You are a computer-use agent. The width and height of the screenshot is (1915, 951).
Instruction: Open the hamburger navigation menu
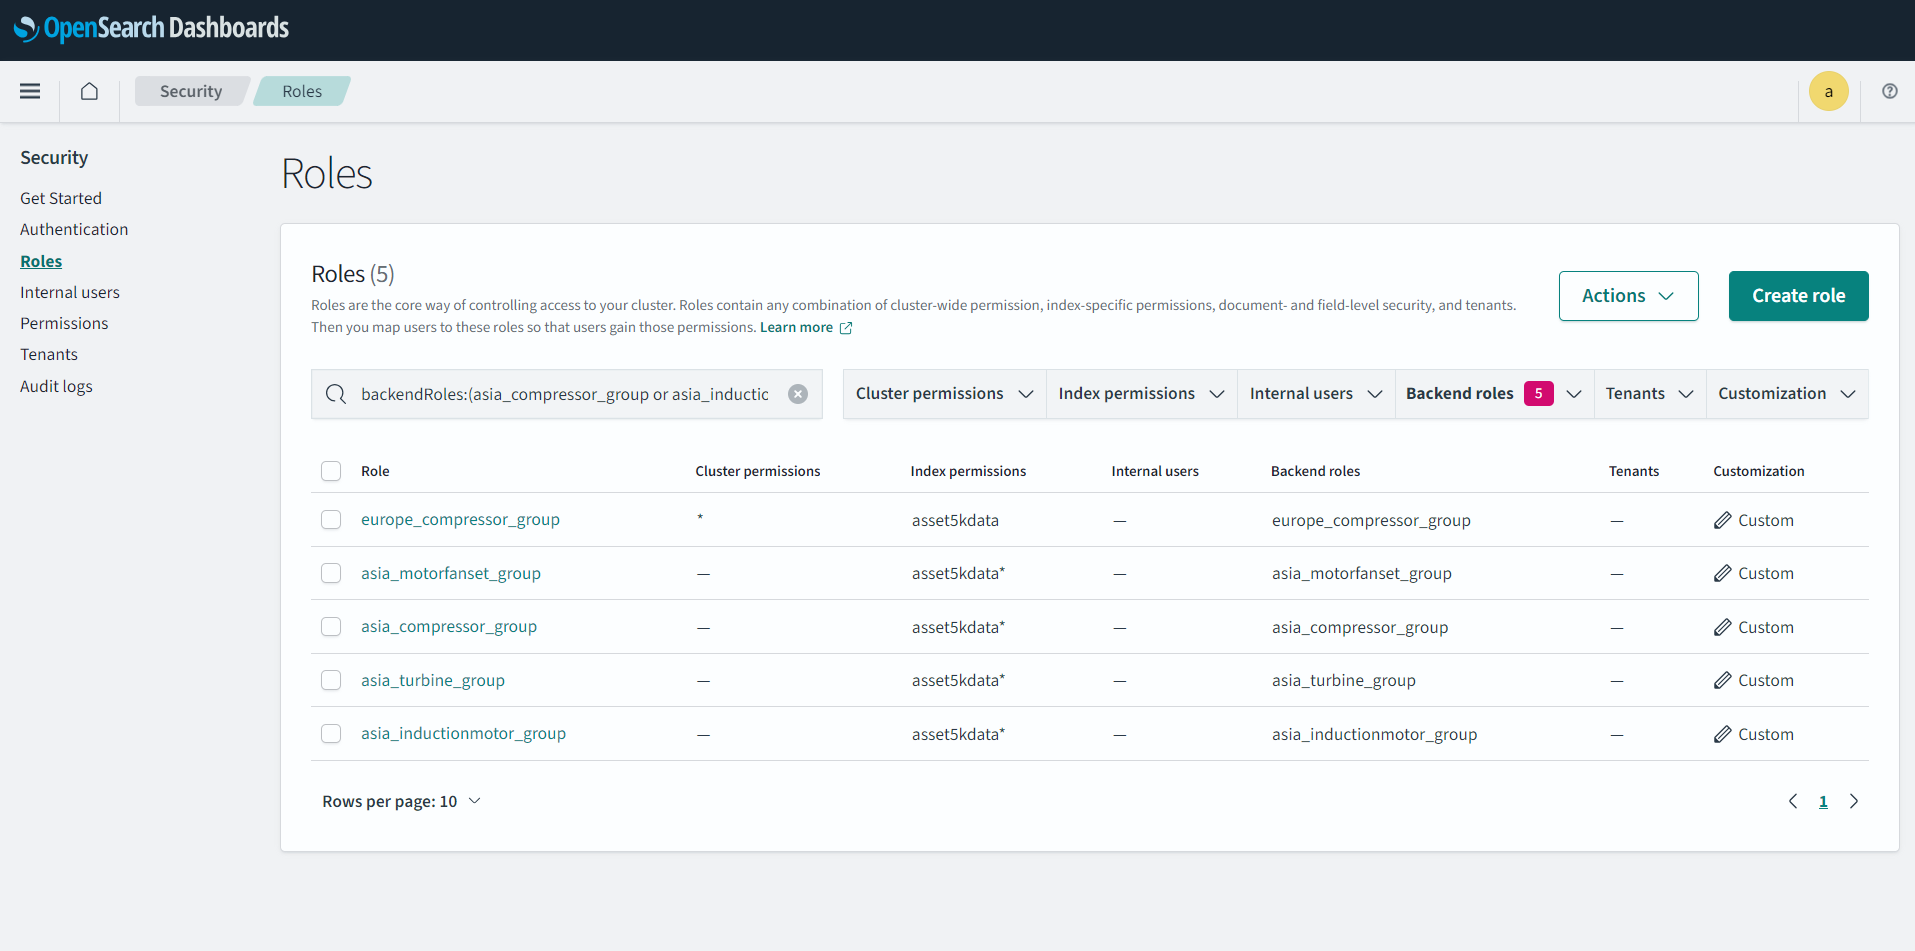coord(30,91)
